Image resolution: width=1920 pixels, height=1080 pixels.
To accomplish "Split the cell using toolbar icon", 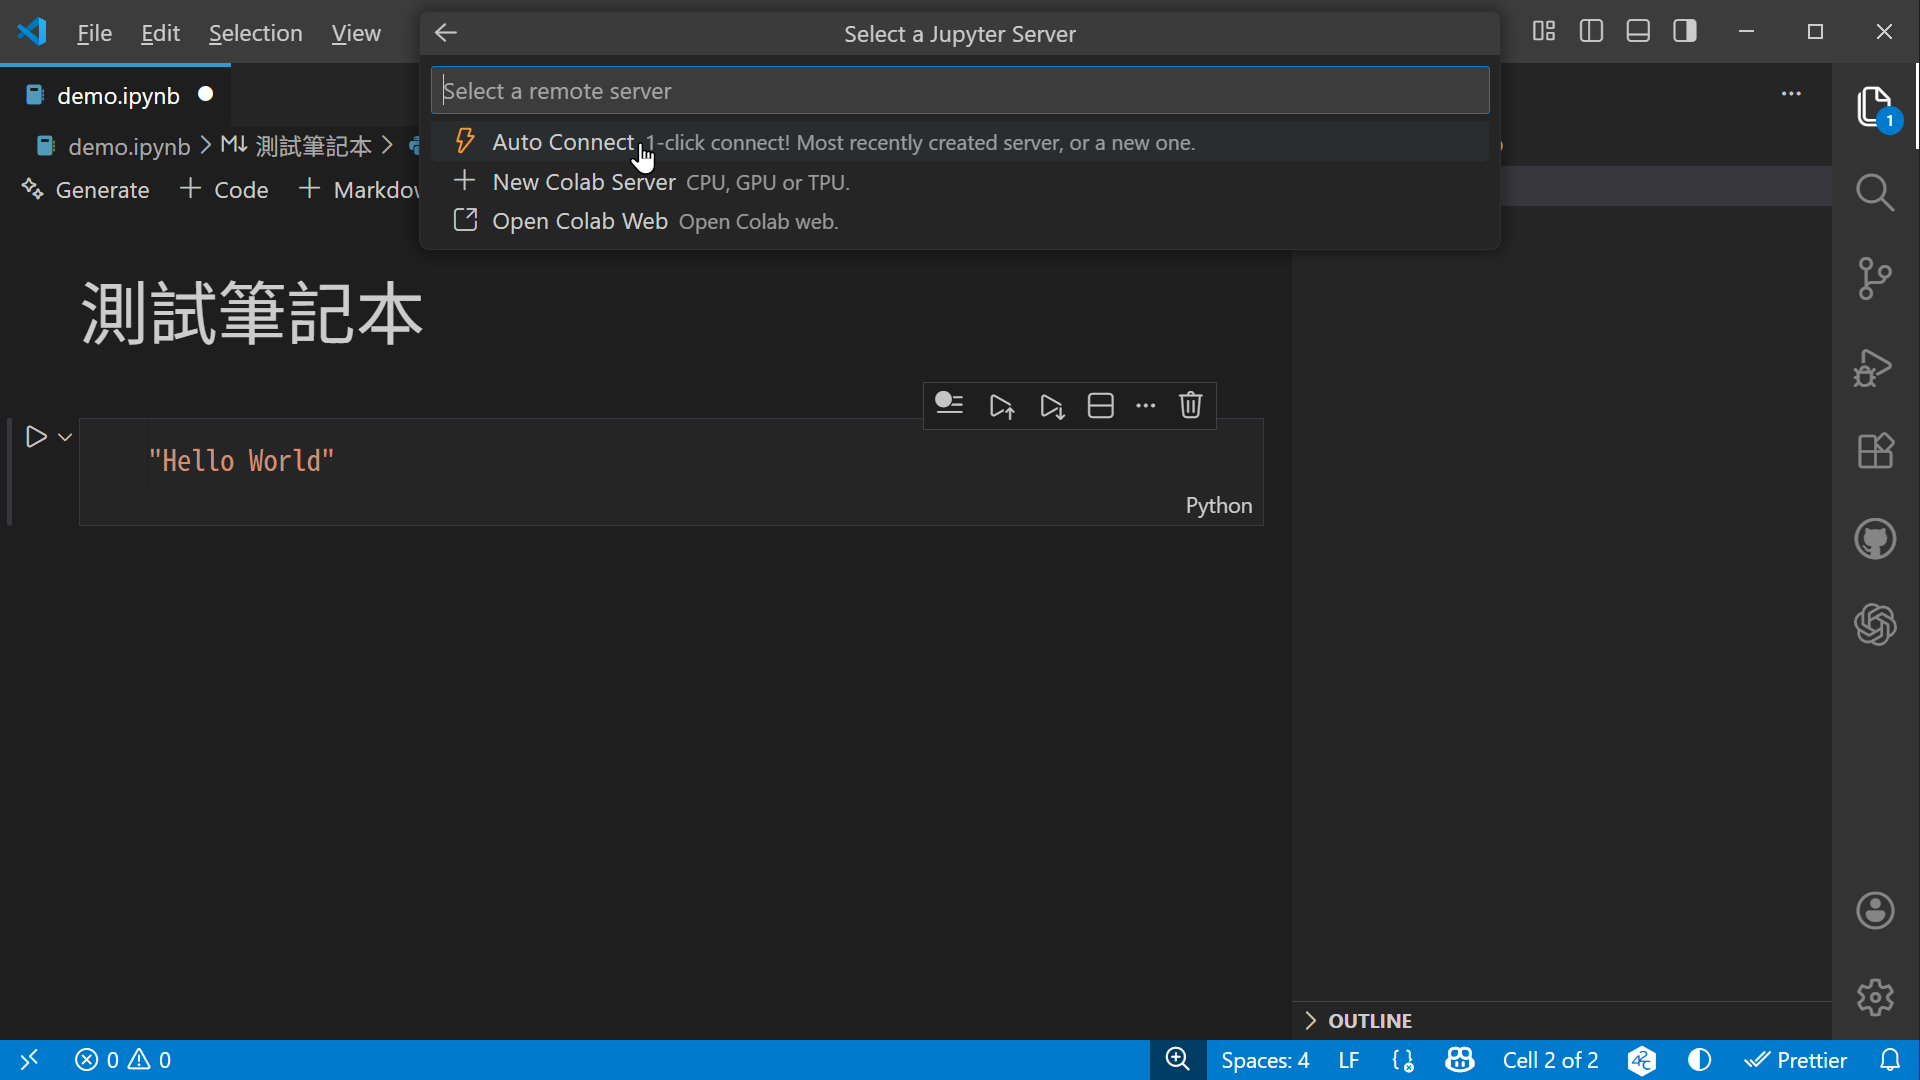I will point(1100,405).
